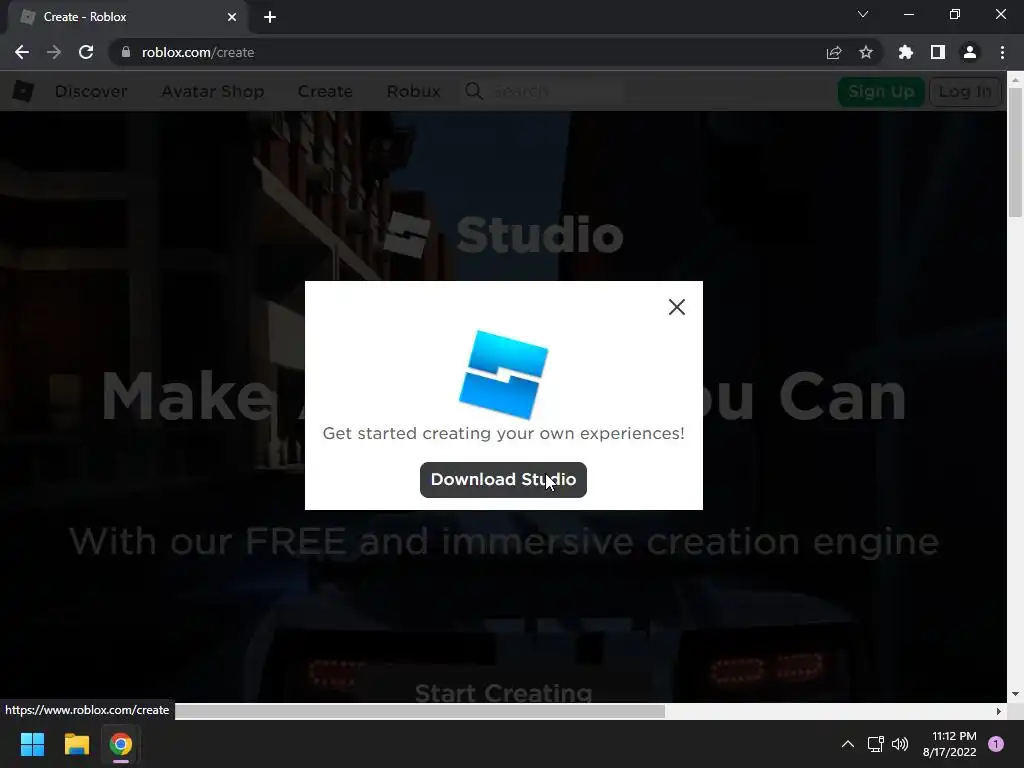This screenshot has width=1024, height=768.
Task: Open the Chrome three-dot menu
Action: pyautogui.click(x=1002, y=52)
